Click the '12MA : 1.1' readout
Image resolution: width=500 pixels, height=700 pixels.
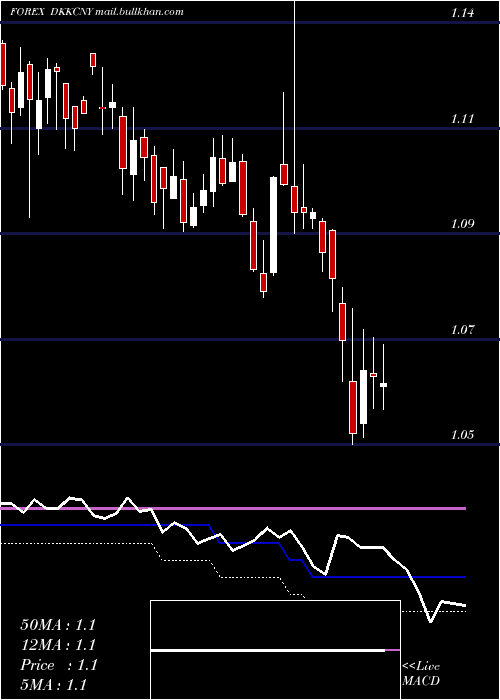58,645
